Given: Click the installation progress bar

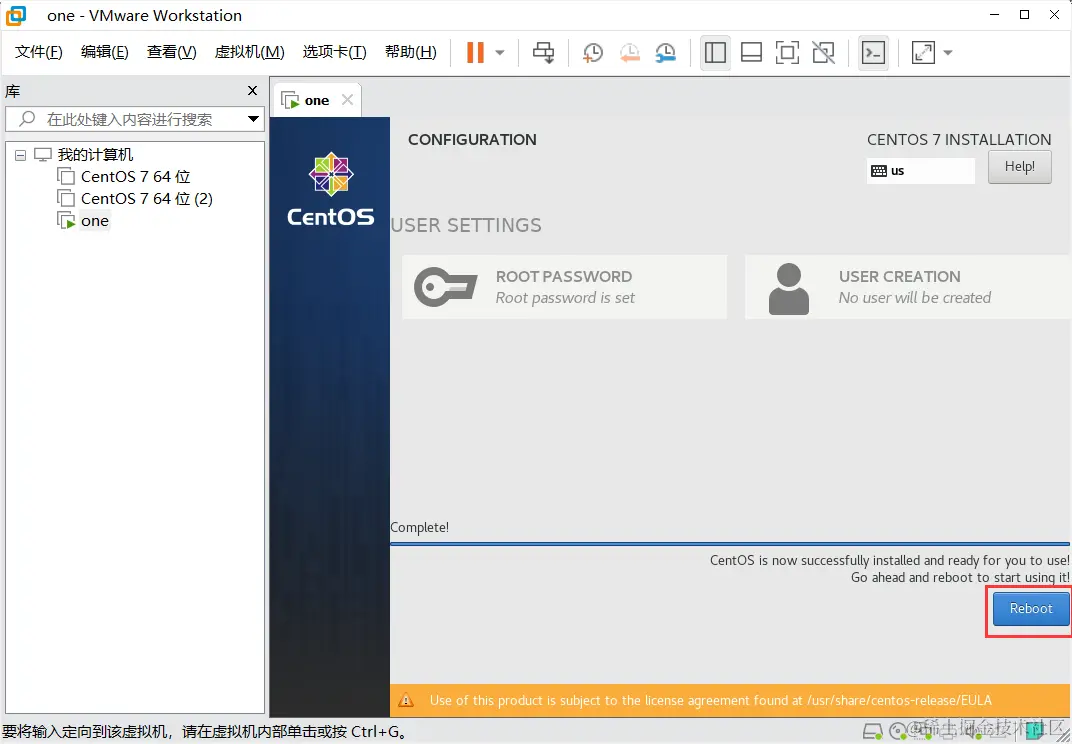Looking at the screenshot, I should [730, 544].
